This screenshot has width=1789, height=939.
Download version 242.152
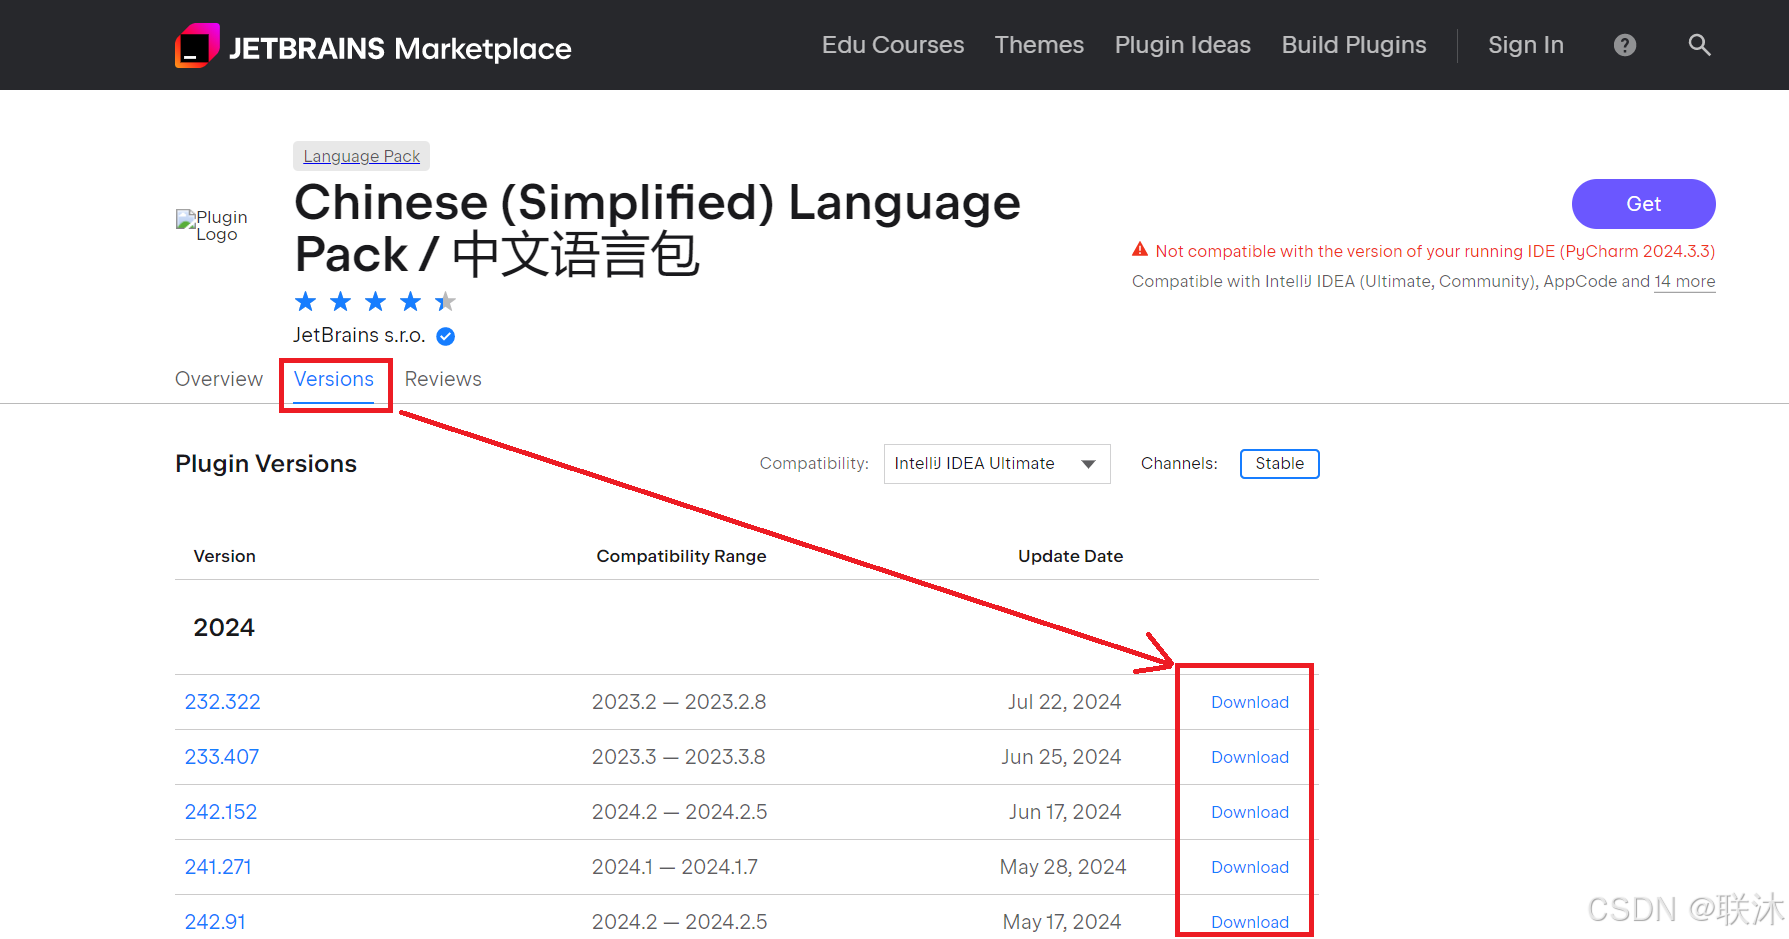[x=1250, y=812]
